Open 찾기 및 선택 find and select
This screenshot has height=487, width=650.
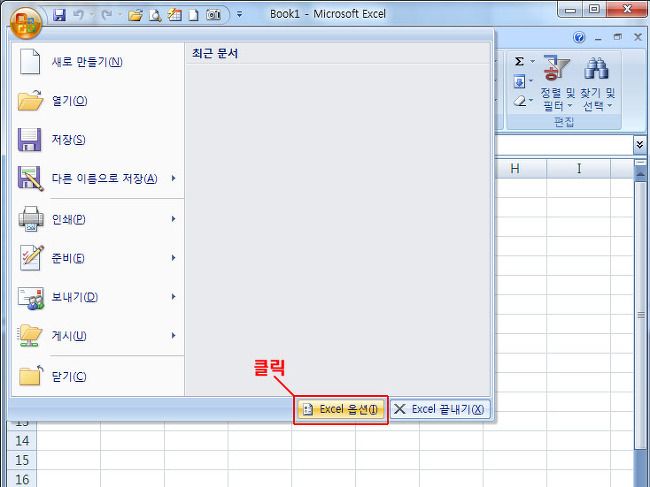[x=597, y=84]
